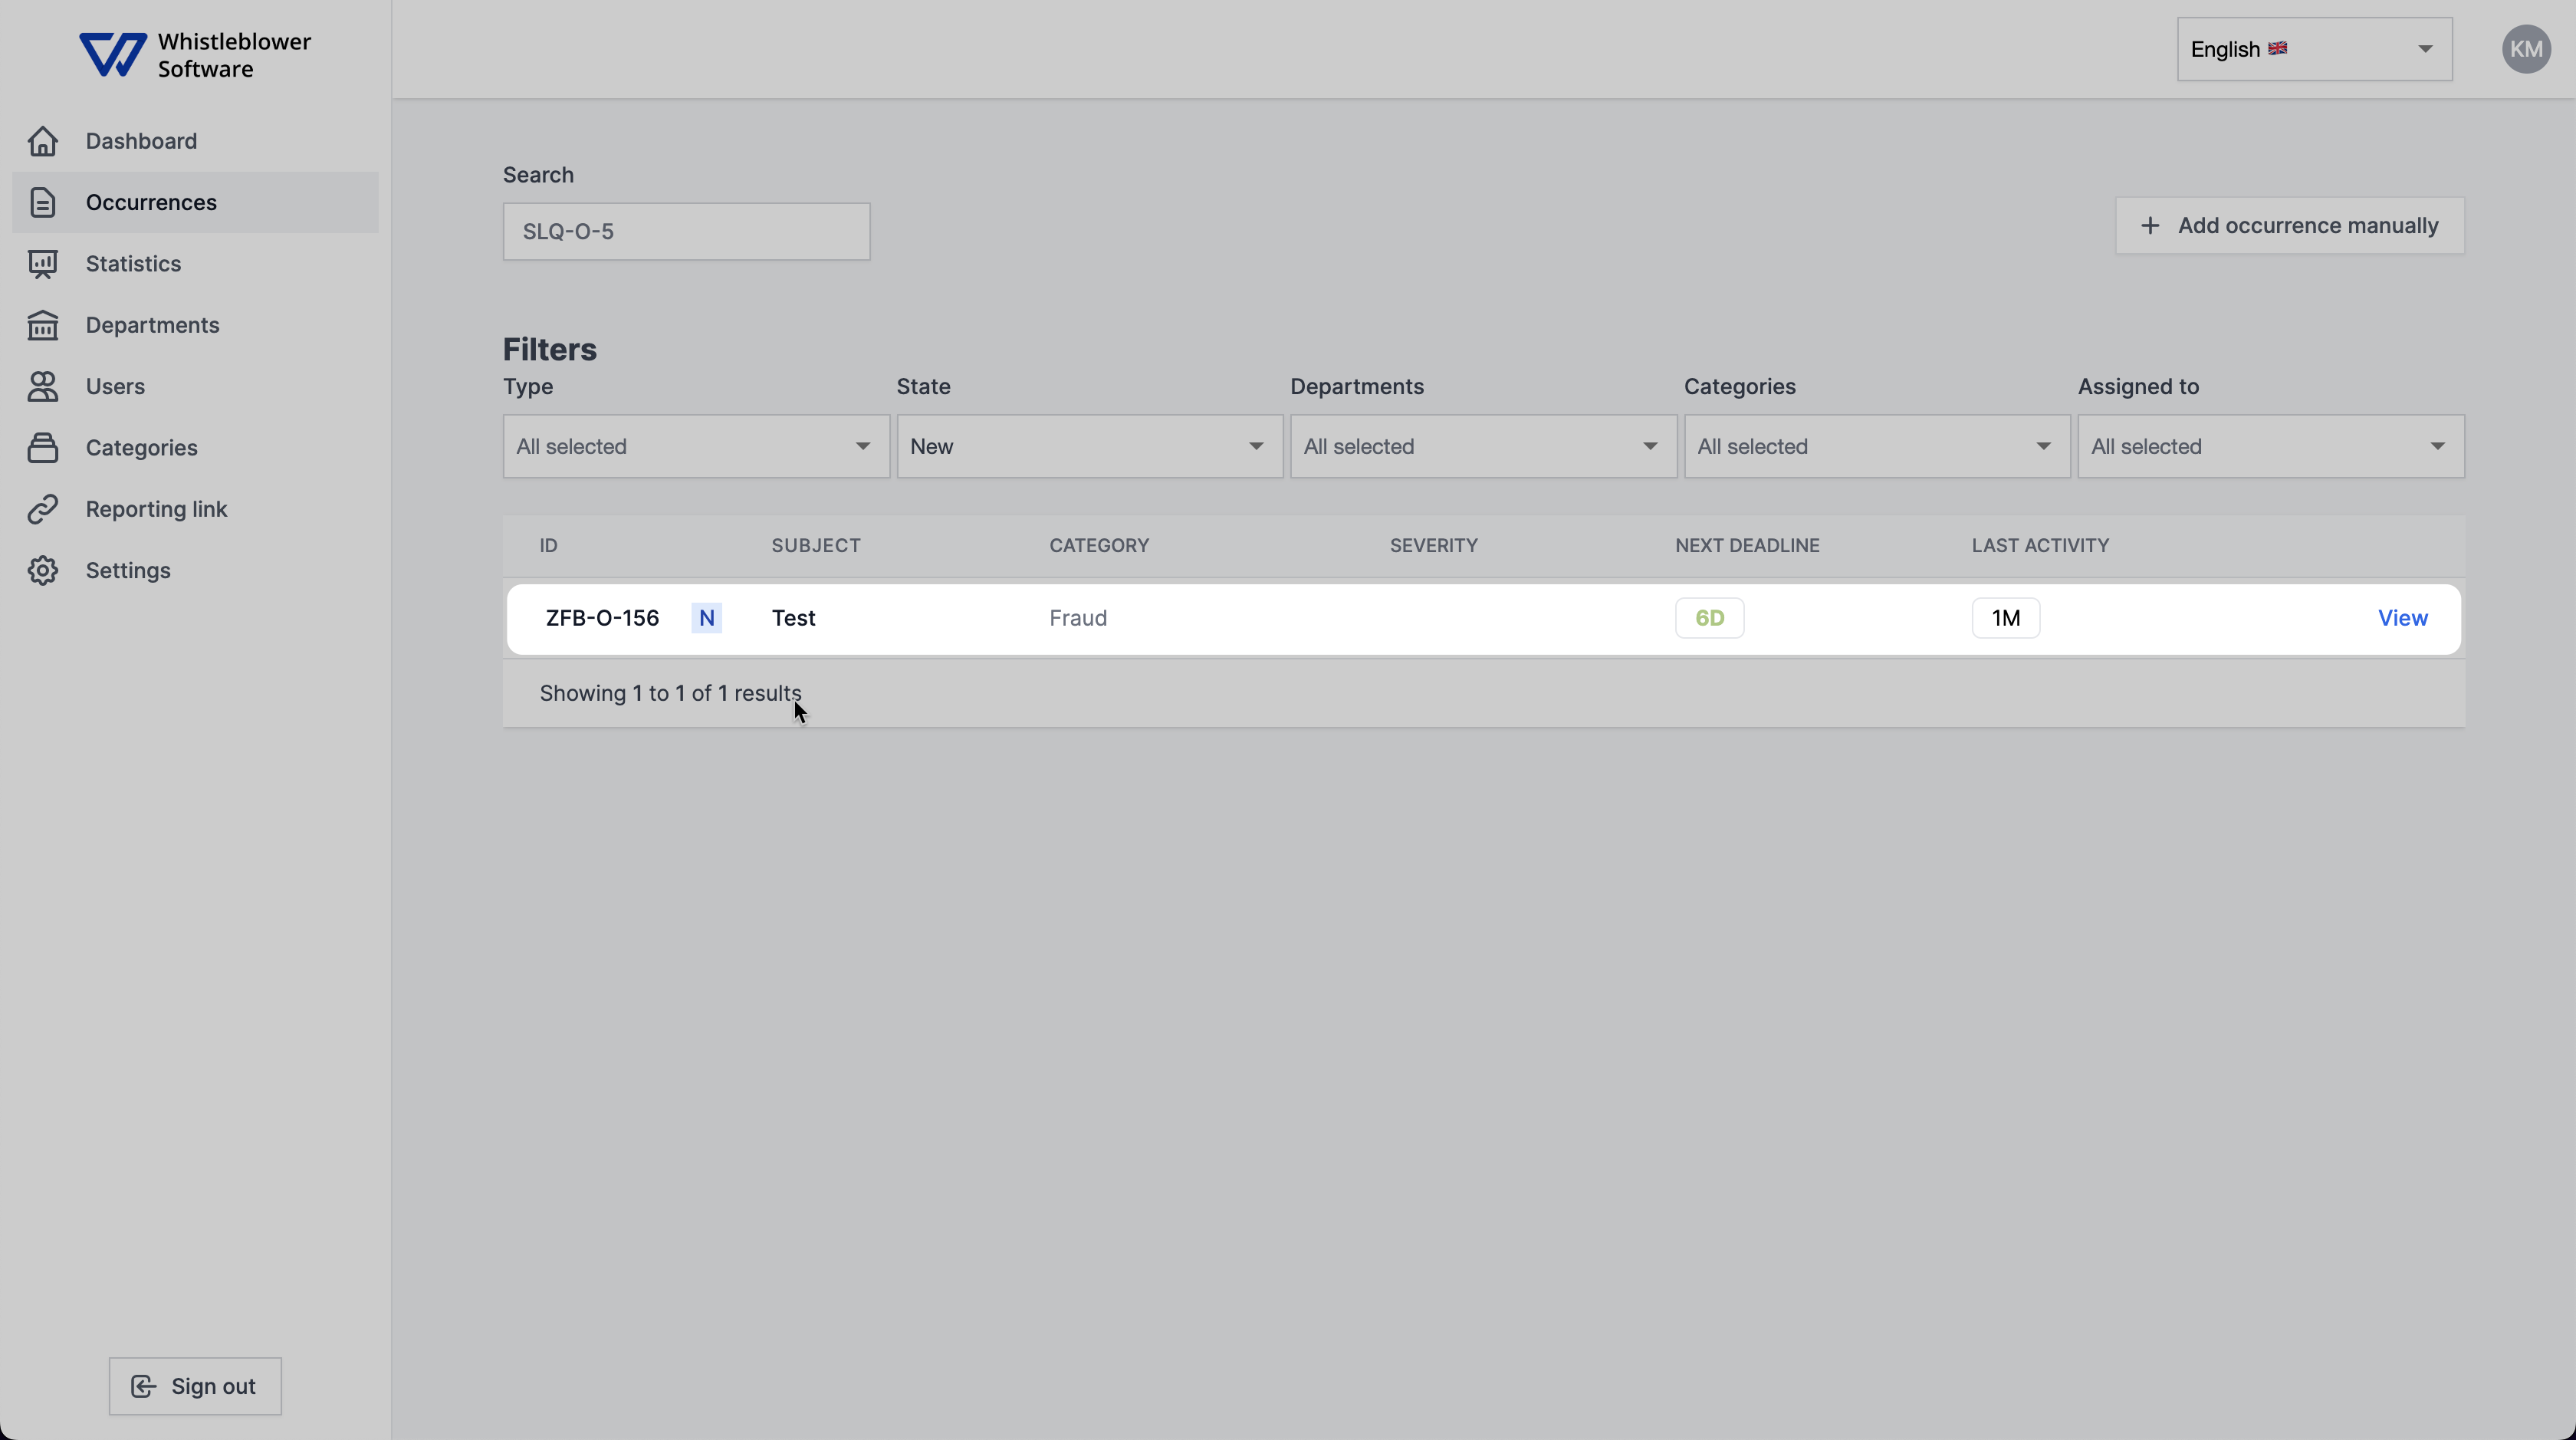Open the Categories filter dropdown
This screenshot has width=2576, height=1440.
pyautogui.click(x=1876, y=446)
